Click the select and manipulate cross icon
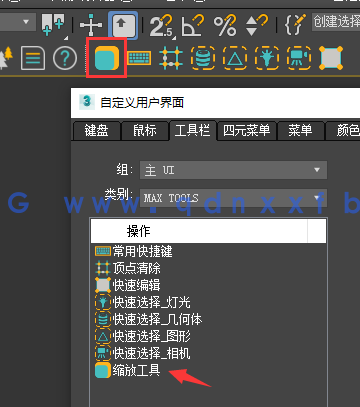This screenshot has width=360, height=407. point(91,25)
